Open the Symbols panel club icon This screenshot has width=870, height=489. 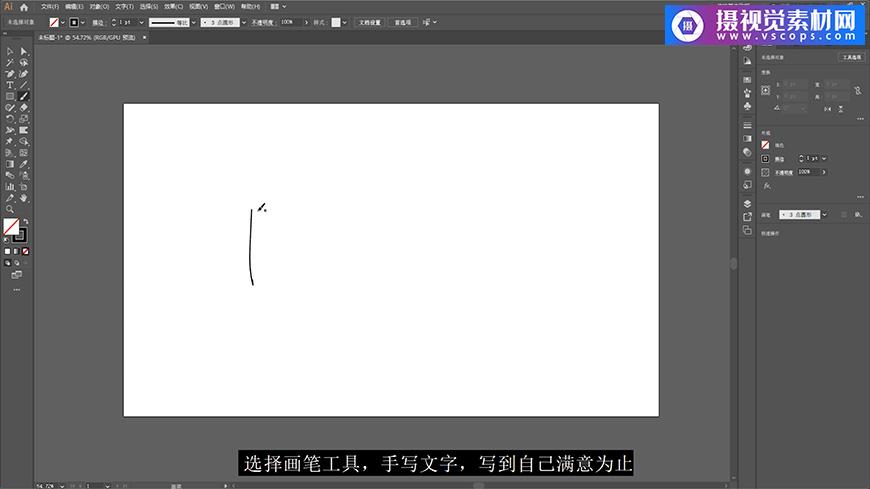[747, 106]
